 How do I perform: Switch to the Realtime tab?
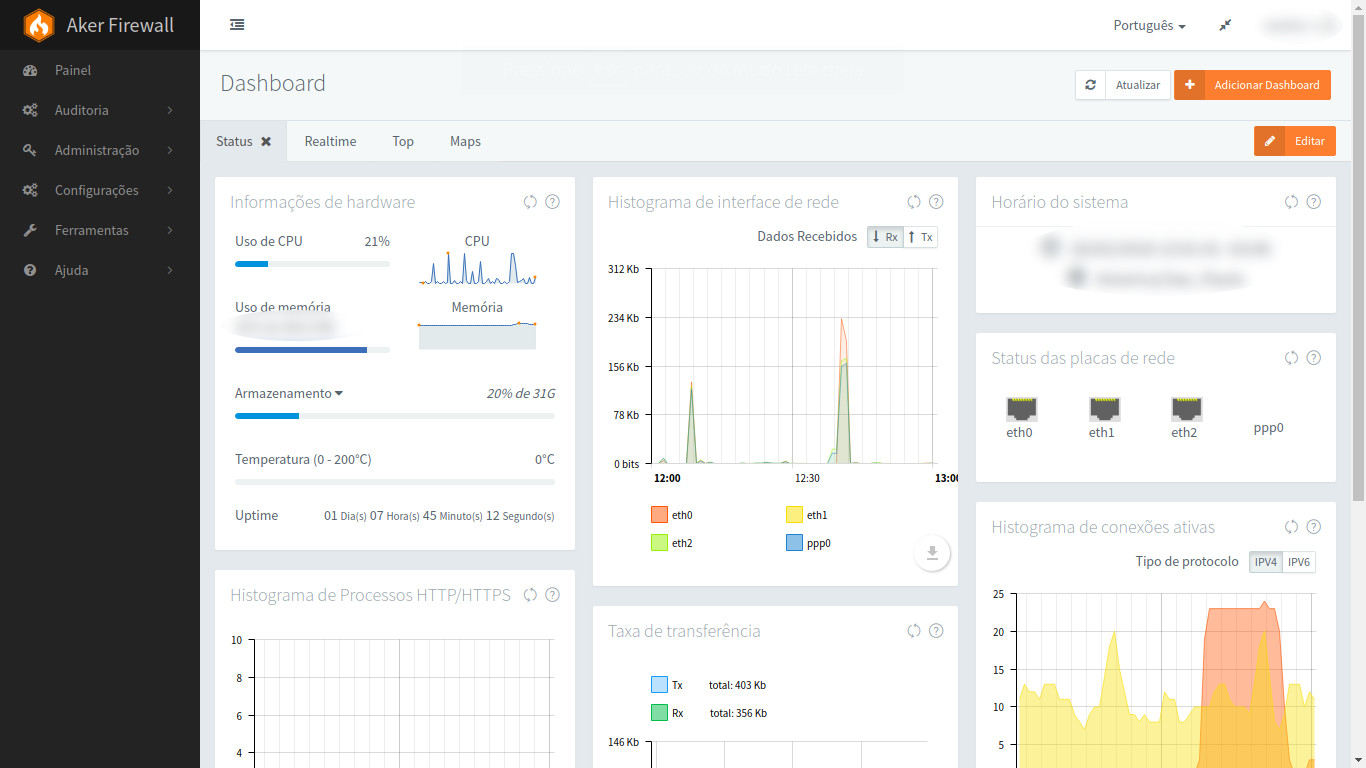click(x=330, y=142)
